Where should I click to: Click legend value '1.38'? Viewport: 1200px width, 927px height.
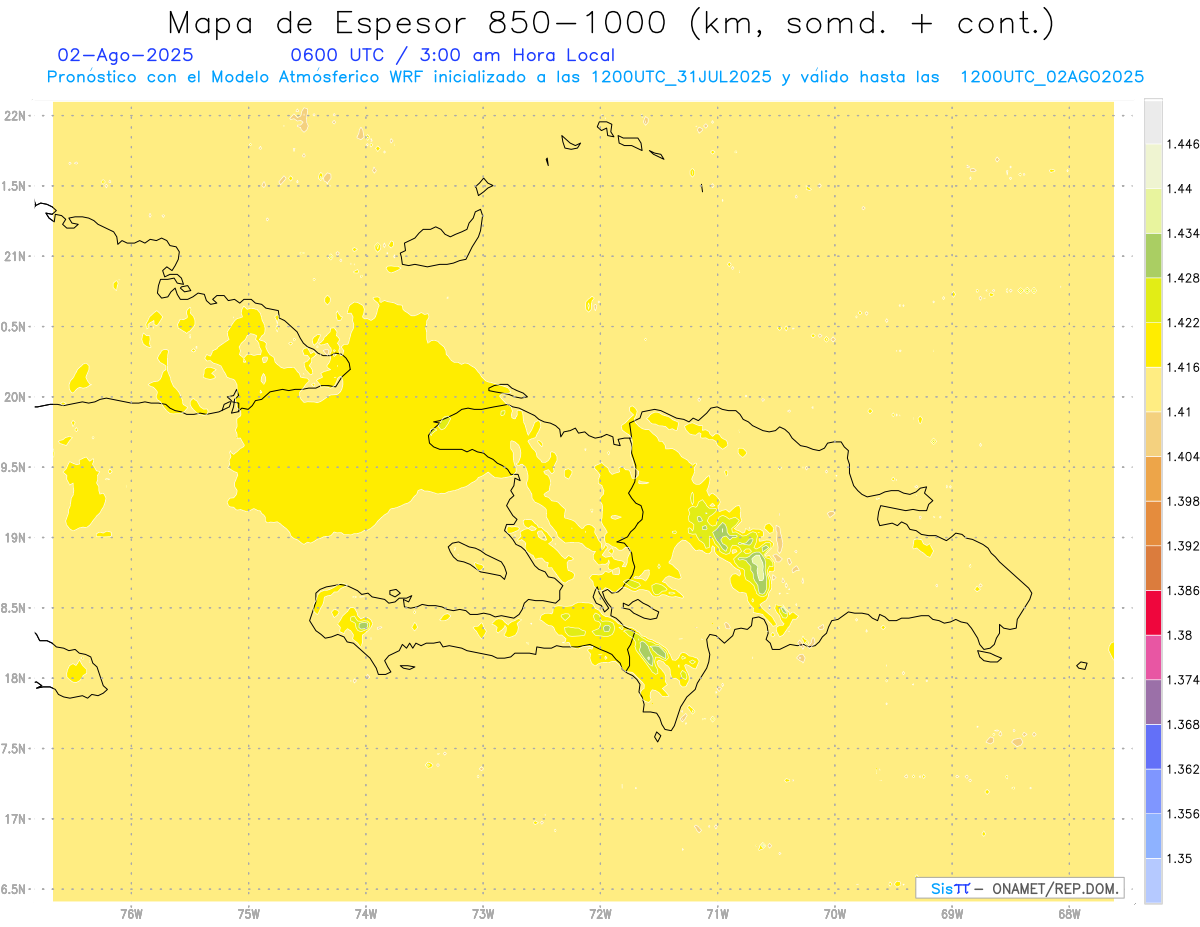tap(1179, 635)
